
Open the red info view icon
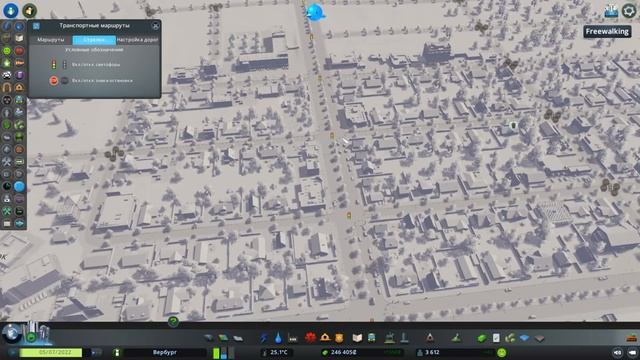pos(19,51)
